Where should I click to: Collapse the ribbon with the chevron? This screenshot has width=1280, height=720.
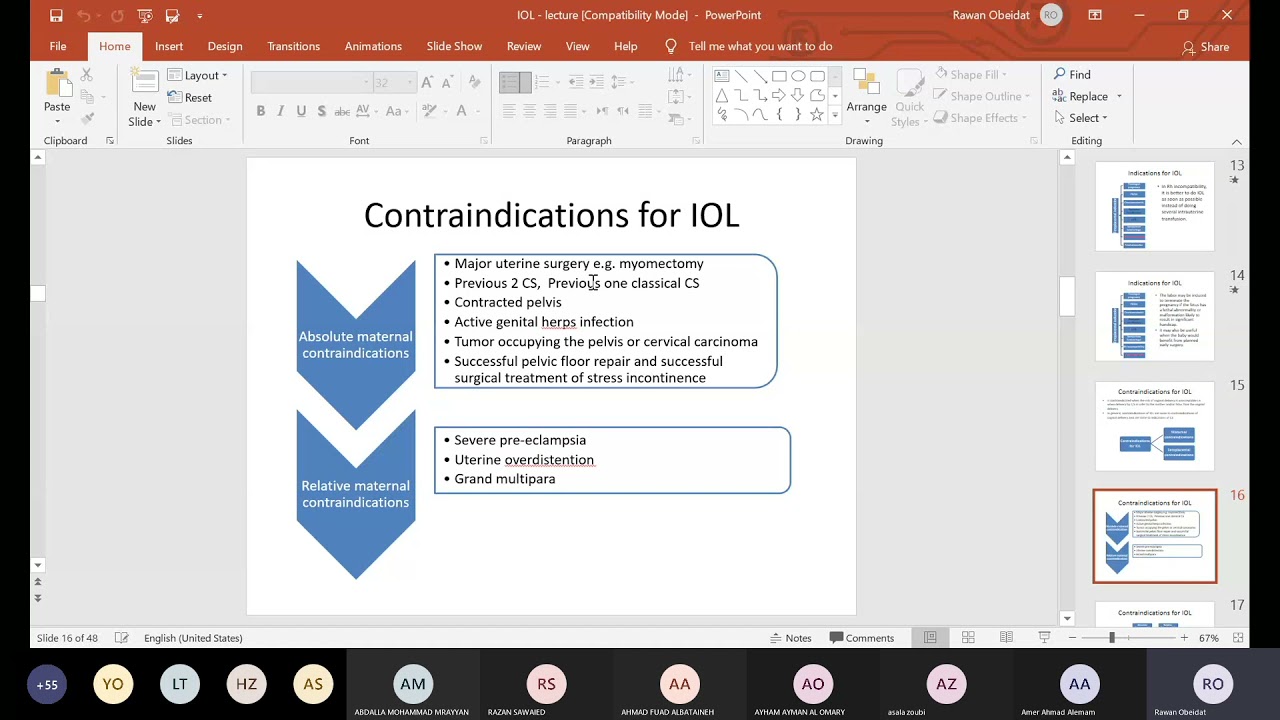coord(1237,141)
